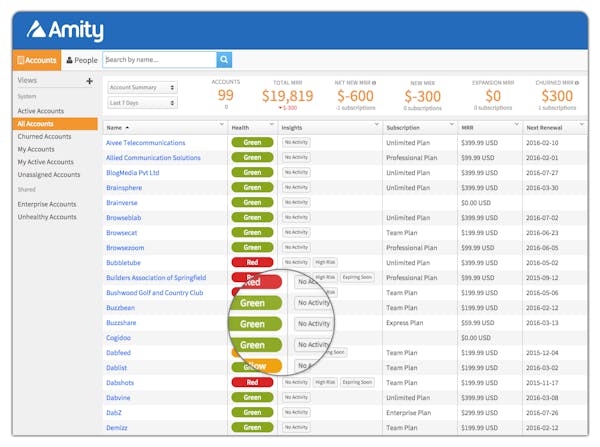This screenshot has height=447, width=600.
Task: Click Express Plan cell for Buzzshare
Action: pyautogui.click(x=404, y=323)
